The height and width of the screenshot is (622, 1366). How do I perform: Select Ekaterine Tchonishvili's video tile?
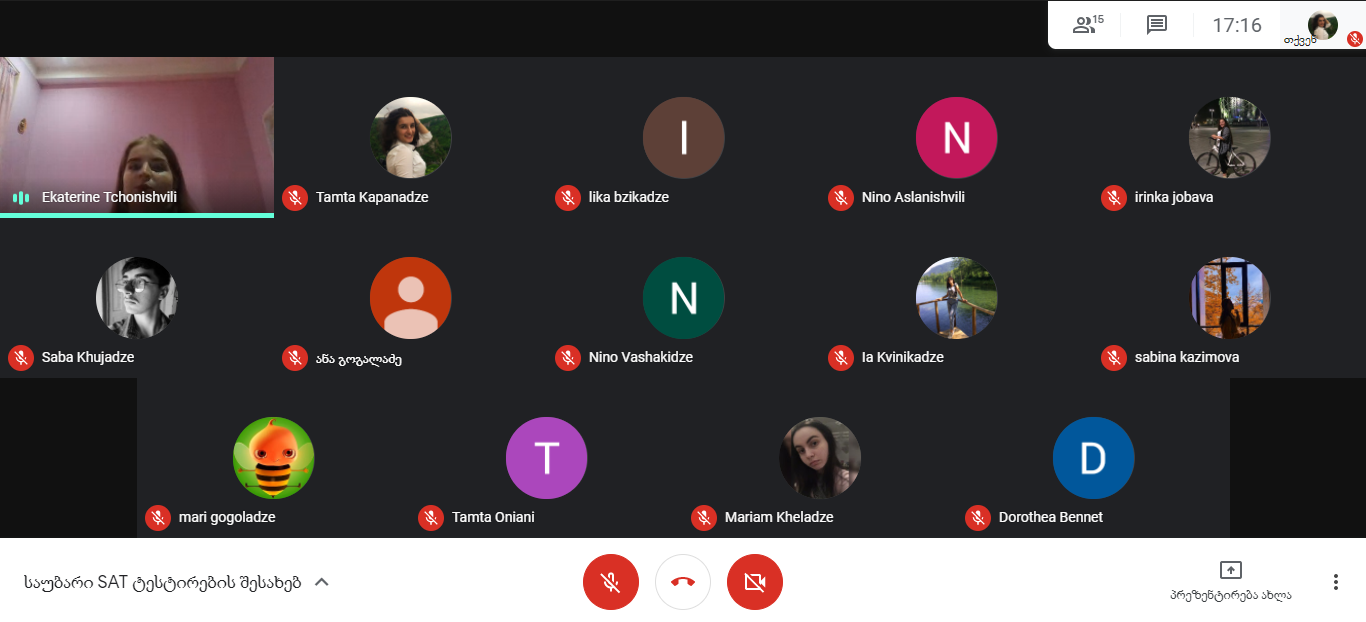click(137, 137)
